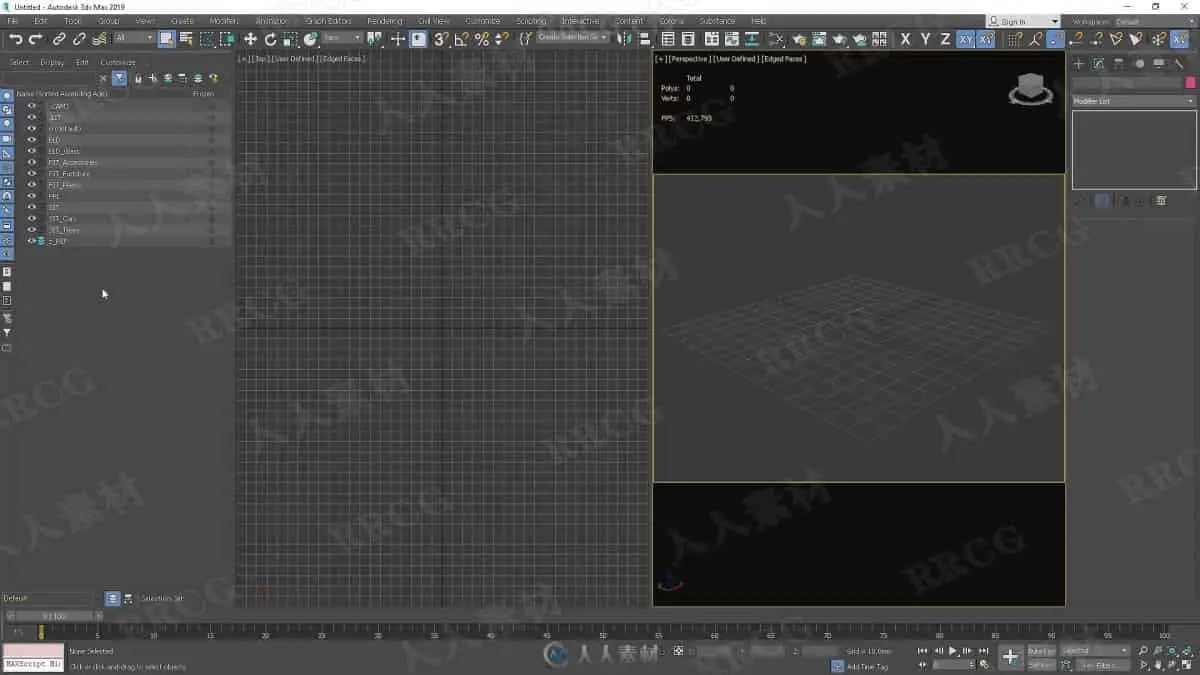
Task: Toggle the Percent Snap button
Action: click(482, 39)
